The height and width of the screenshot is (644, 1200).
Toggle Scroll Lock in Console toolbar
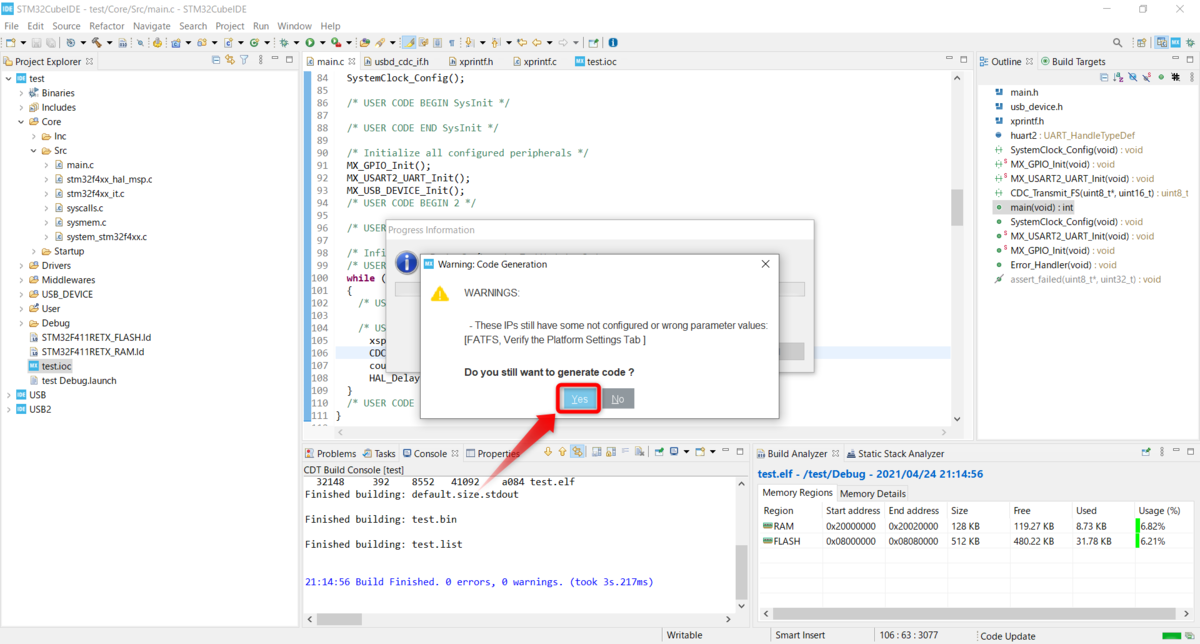pos(611,453)
